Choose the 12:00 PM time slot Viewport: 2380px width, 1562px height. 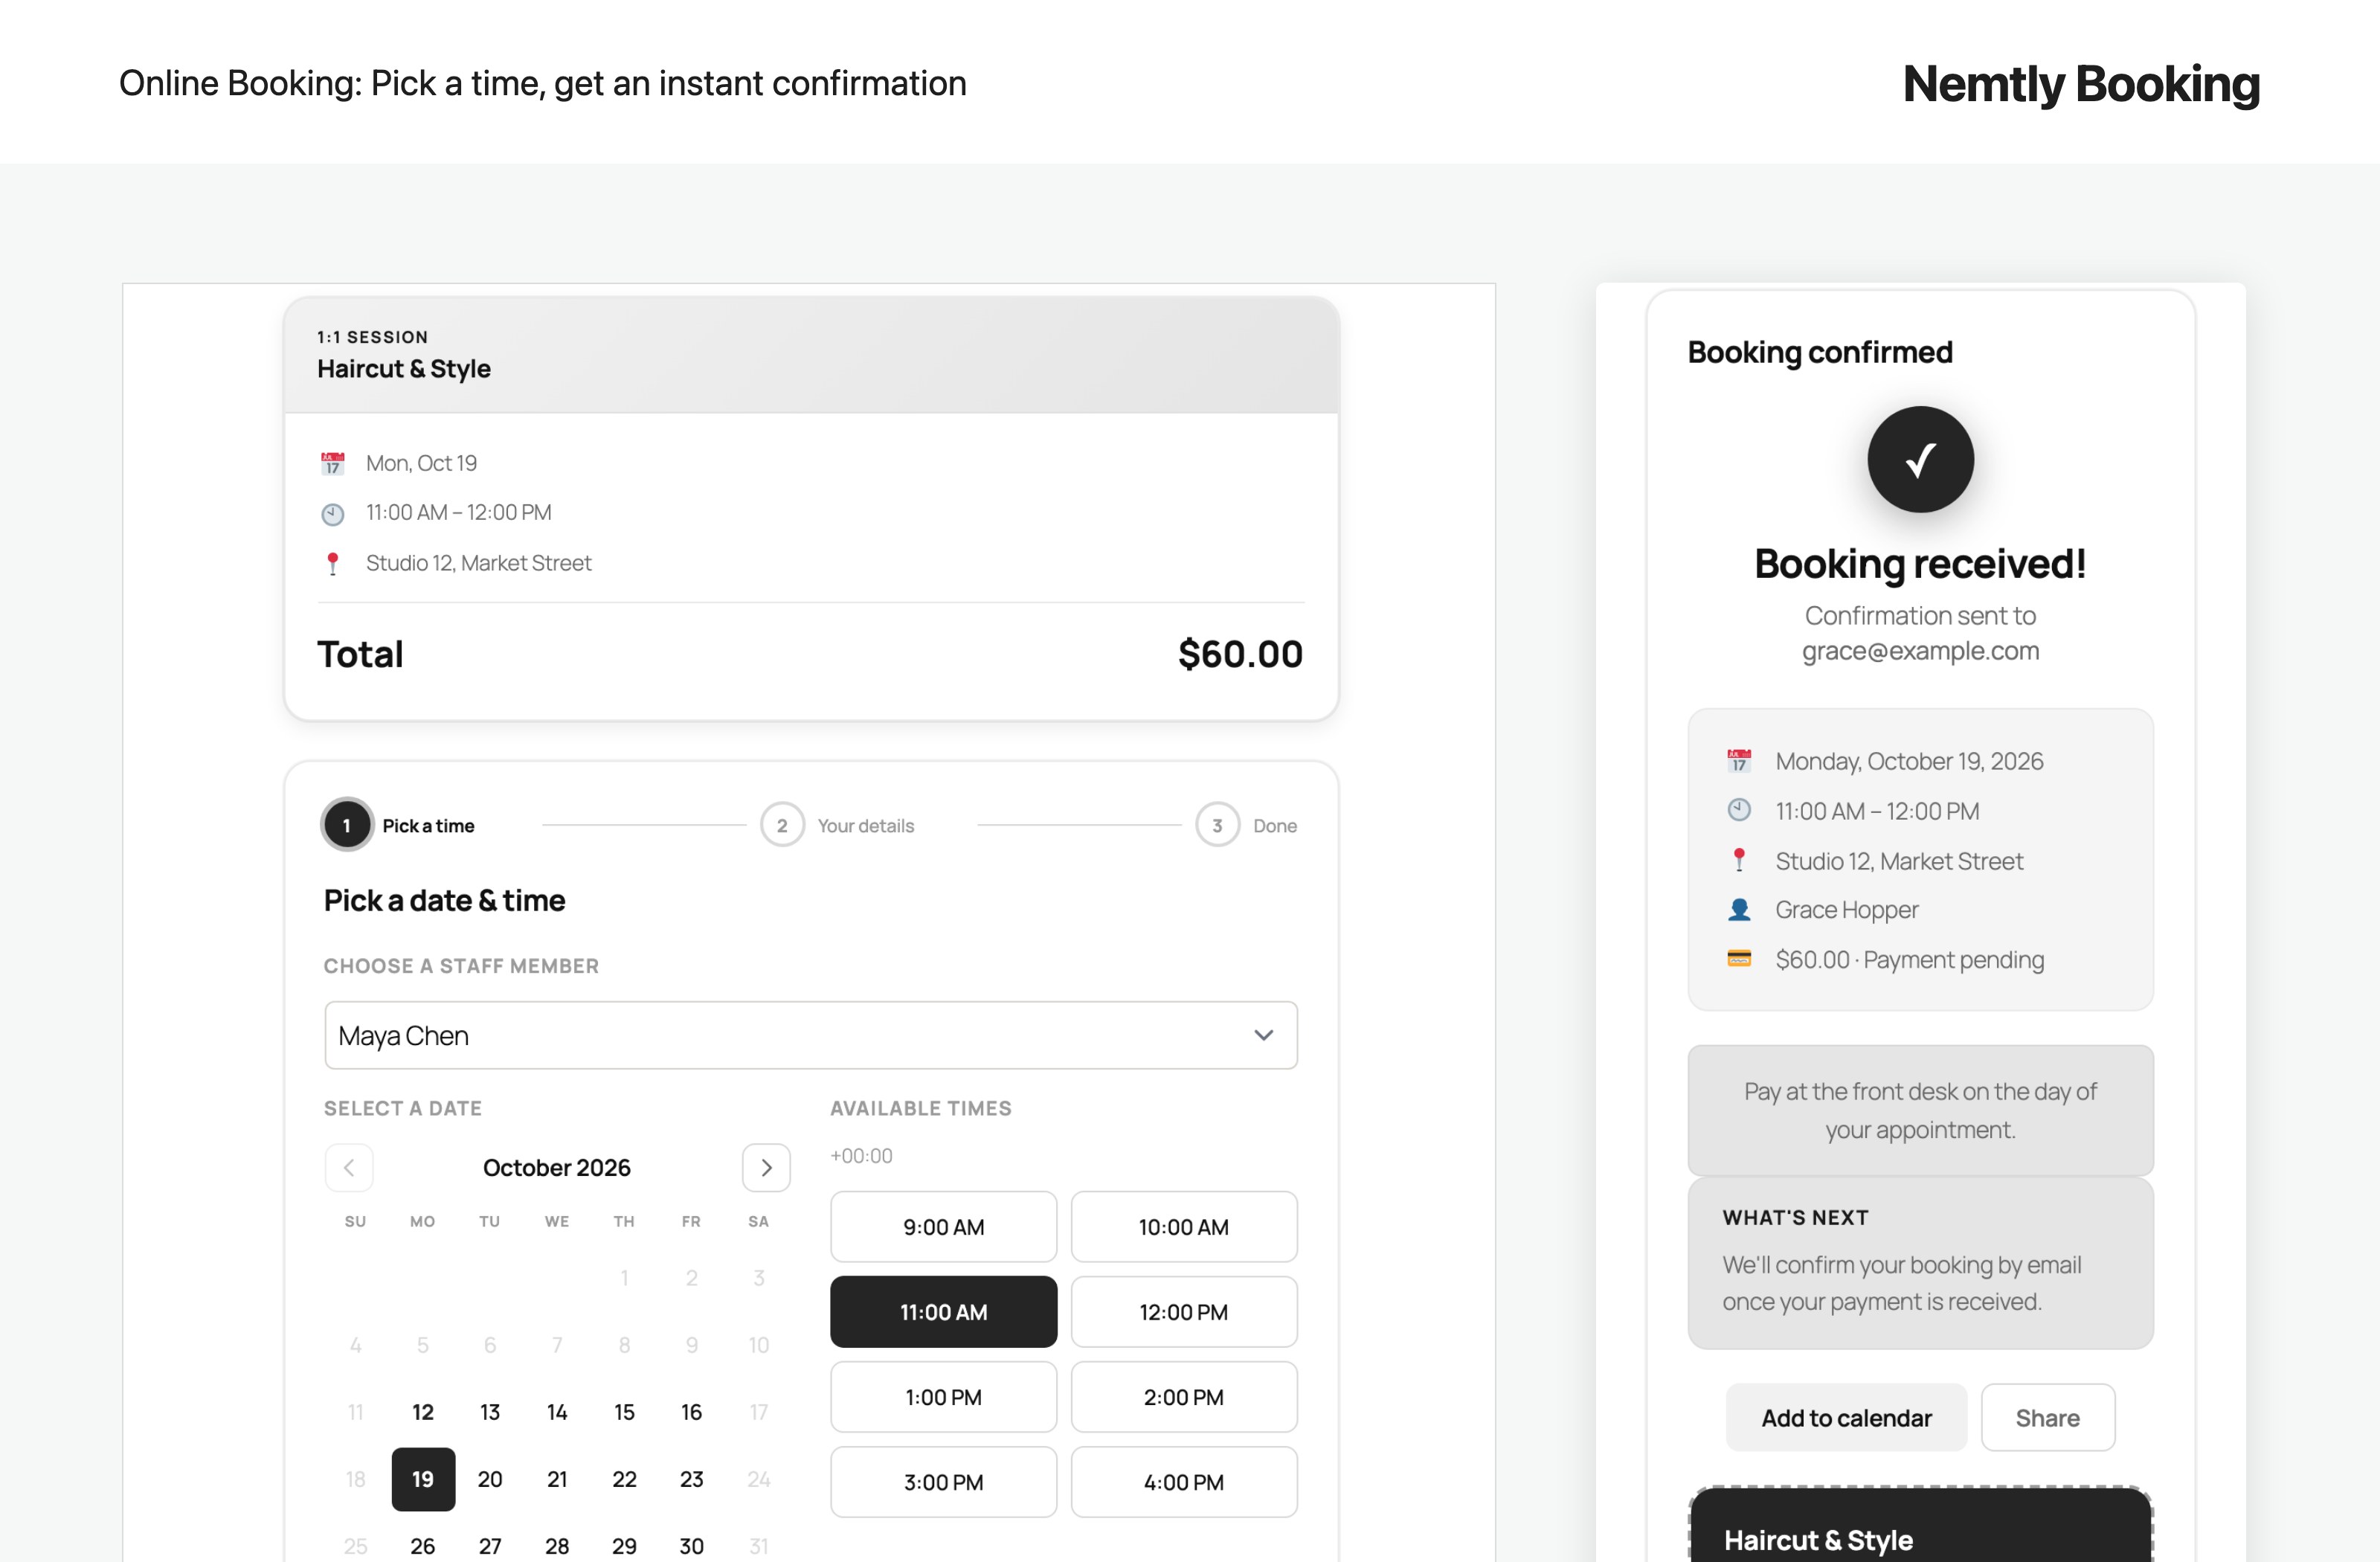[x=1184, y=1312]
